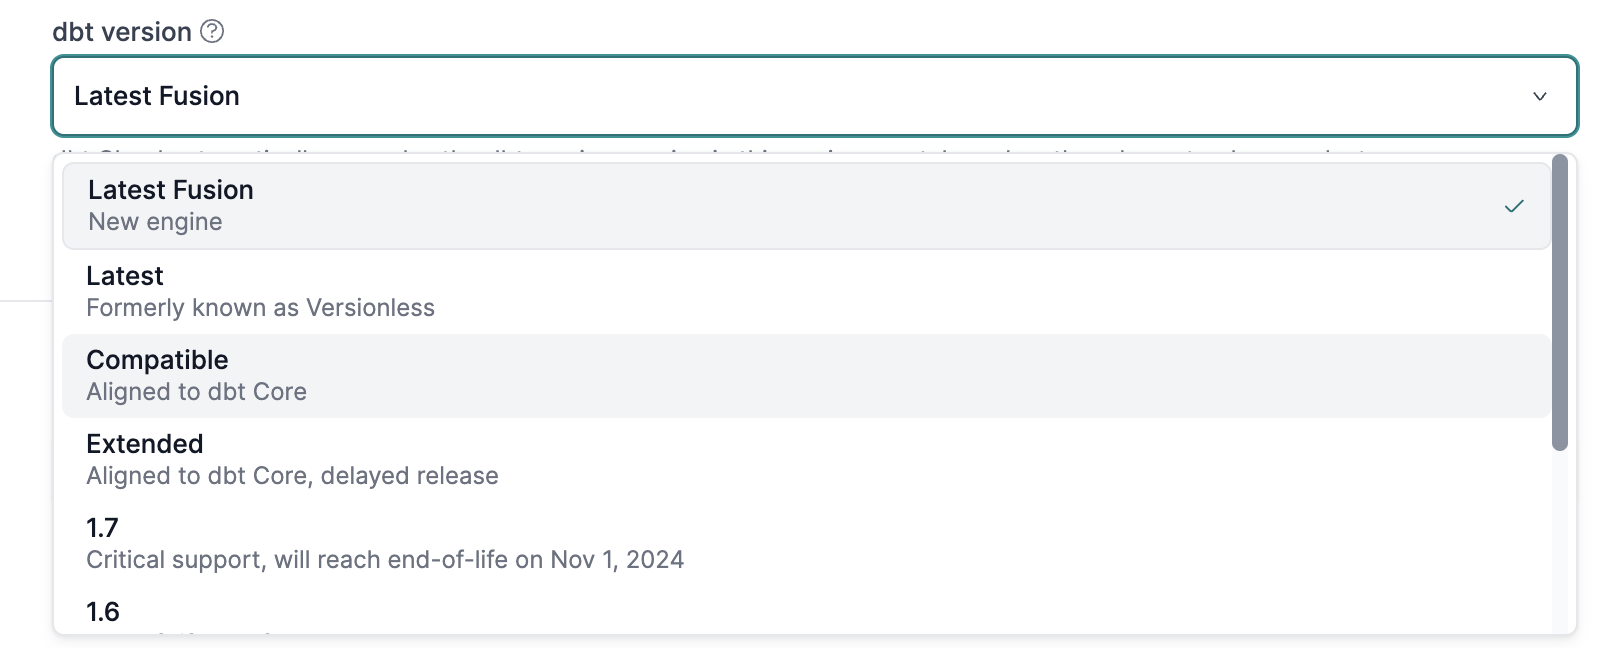The height and width of the screenshot is (648, 1612).
Task: Select dbt version 1.6 option
Action: click(x=103, y=612)
